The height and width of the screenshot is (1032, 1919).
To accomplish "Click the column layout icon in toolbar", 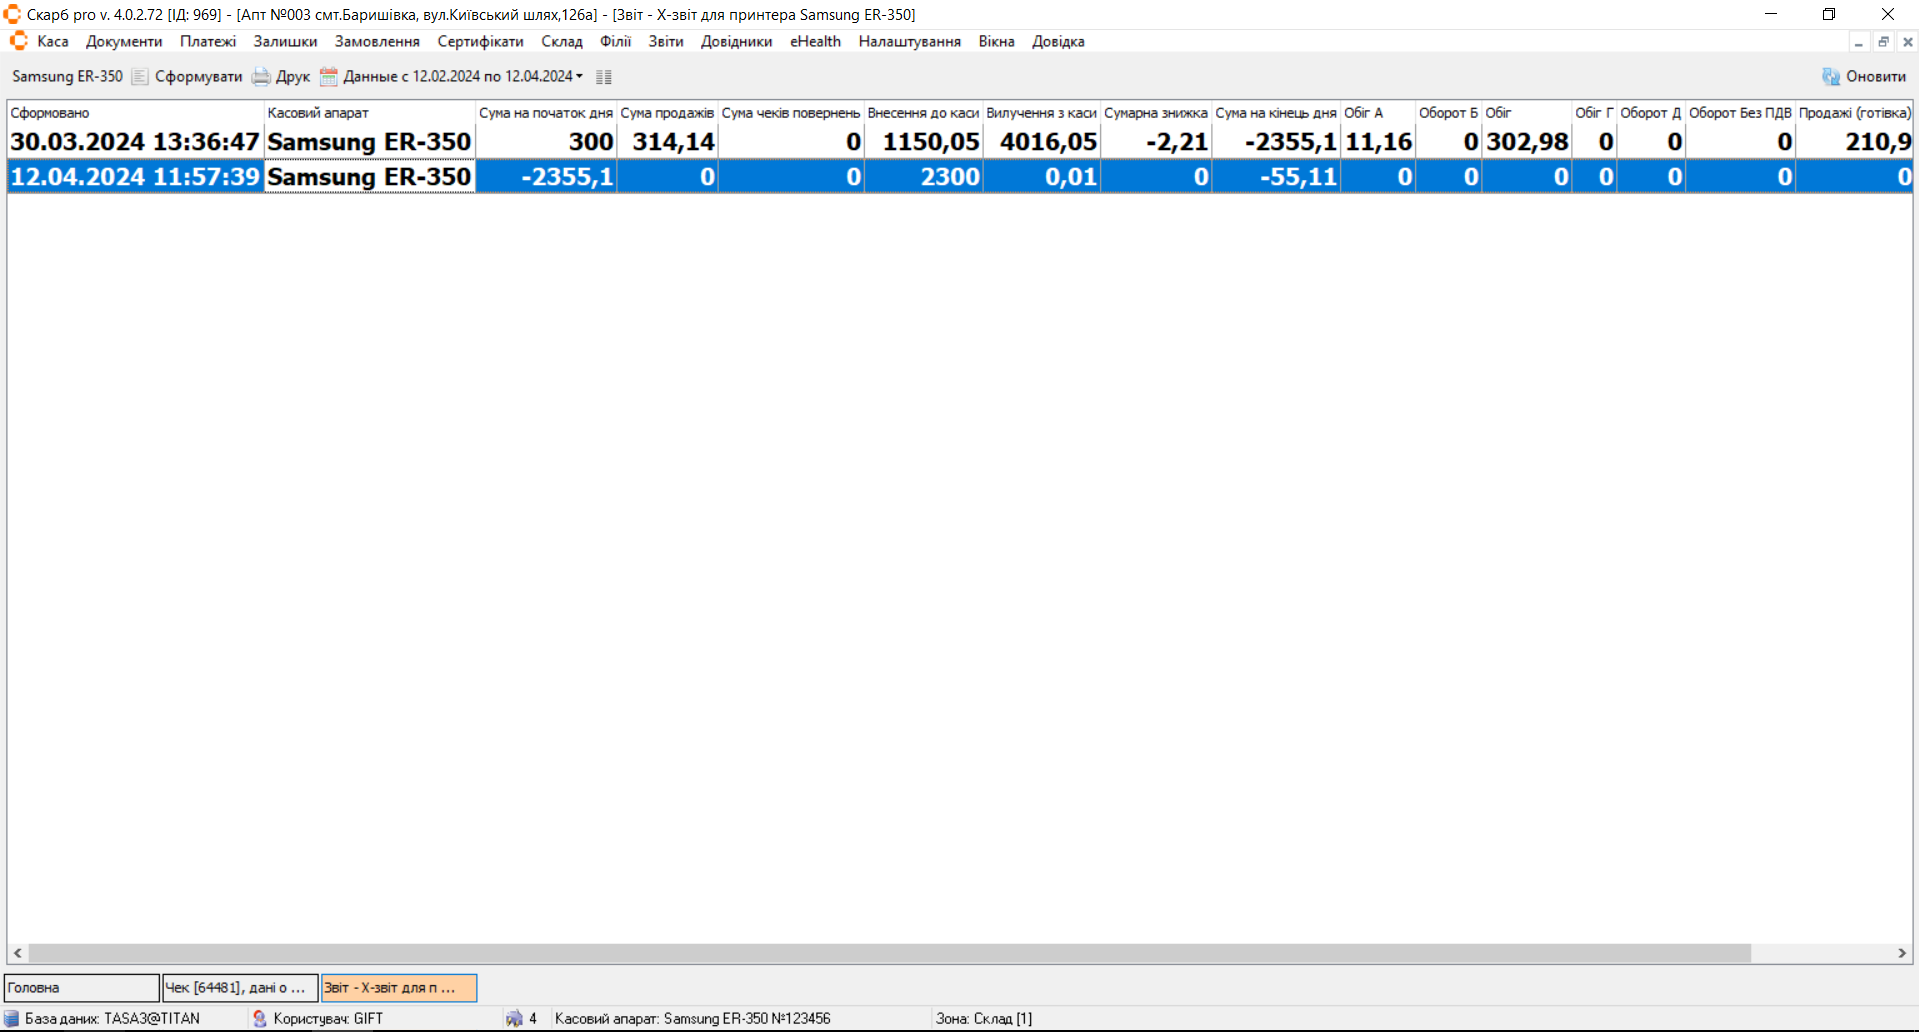I will (x=603, y=77).
